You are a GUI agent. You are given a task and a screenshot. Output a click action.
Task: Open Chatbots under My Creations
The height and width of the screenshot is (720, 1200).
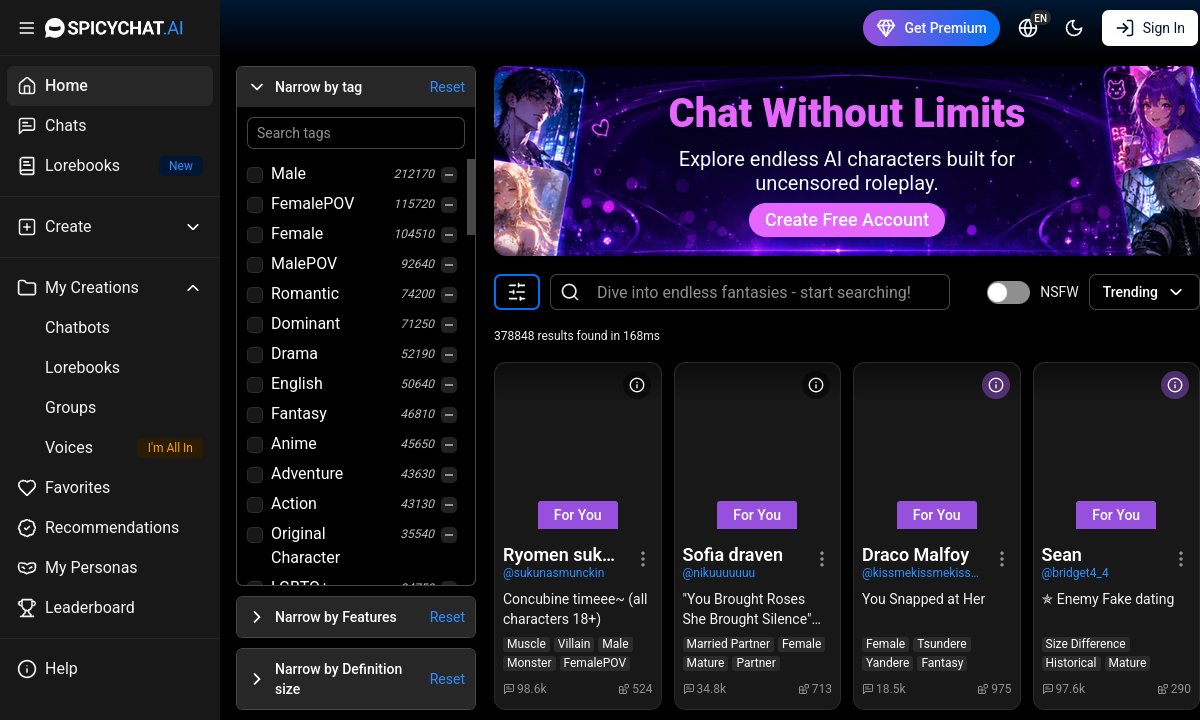pyautogui.click(x=110, y=328)
